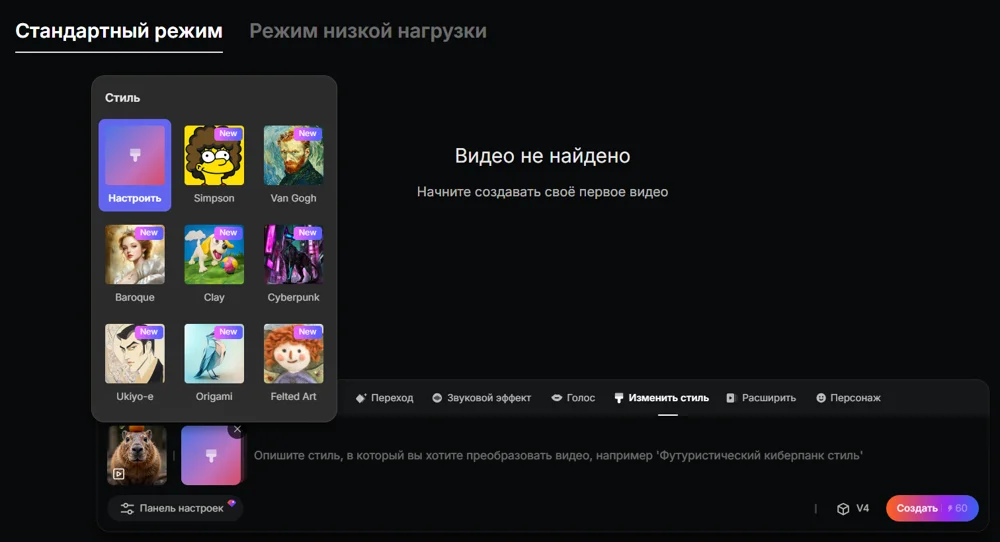Image resolution: width=1000 pixels, height=542 pixels.
Task: Open the Голос tab
Action: pos(573,398)
